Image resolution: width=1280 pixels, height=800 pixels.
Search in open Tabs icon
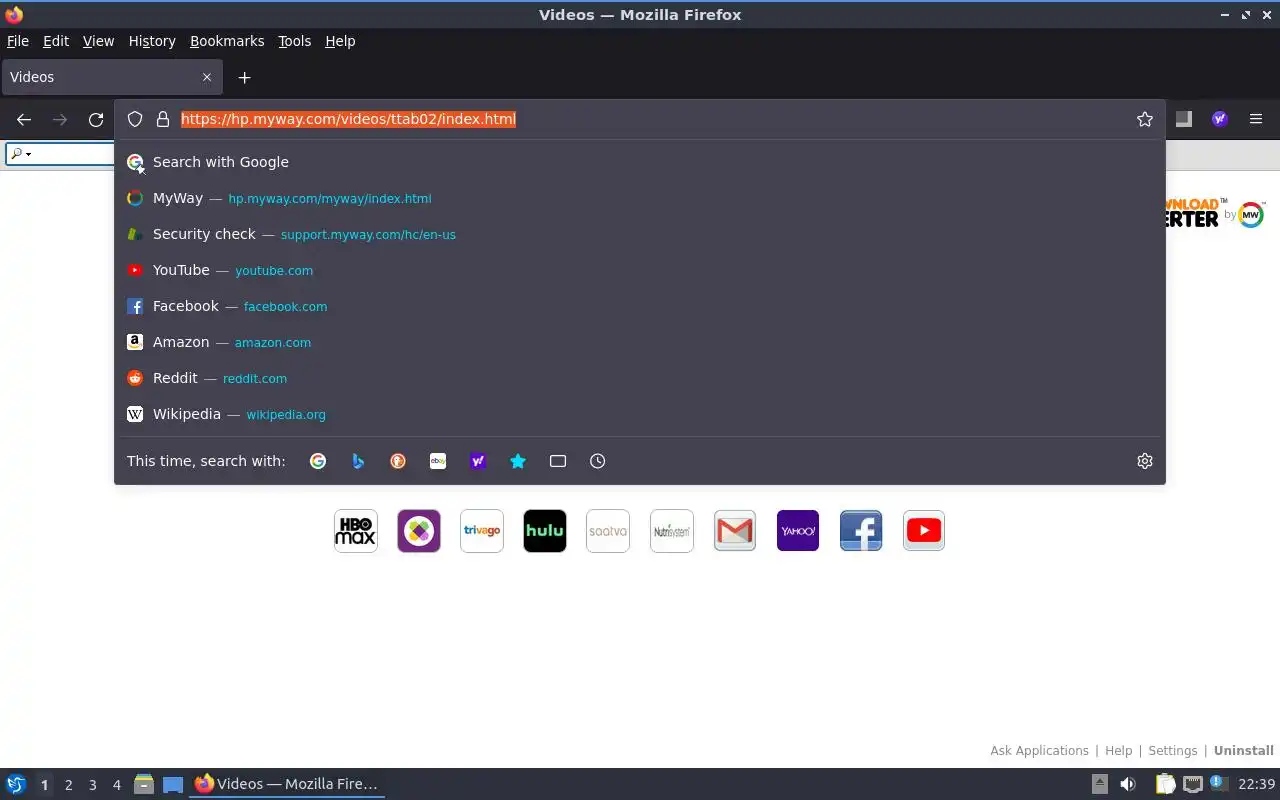[558, 461]
